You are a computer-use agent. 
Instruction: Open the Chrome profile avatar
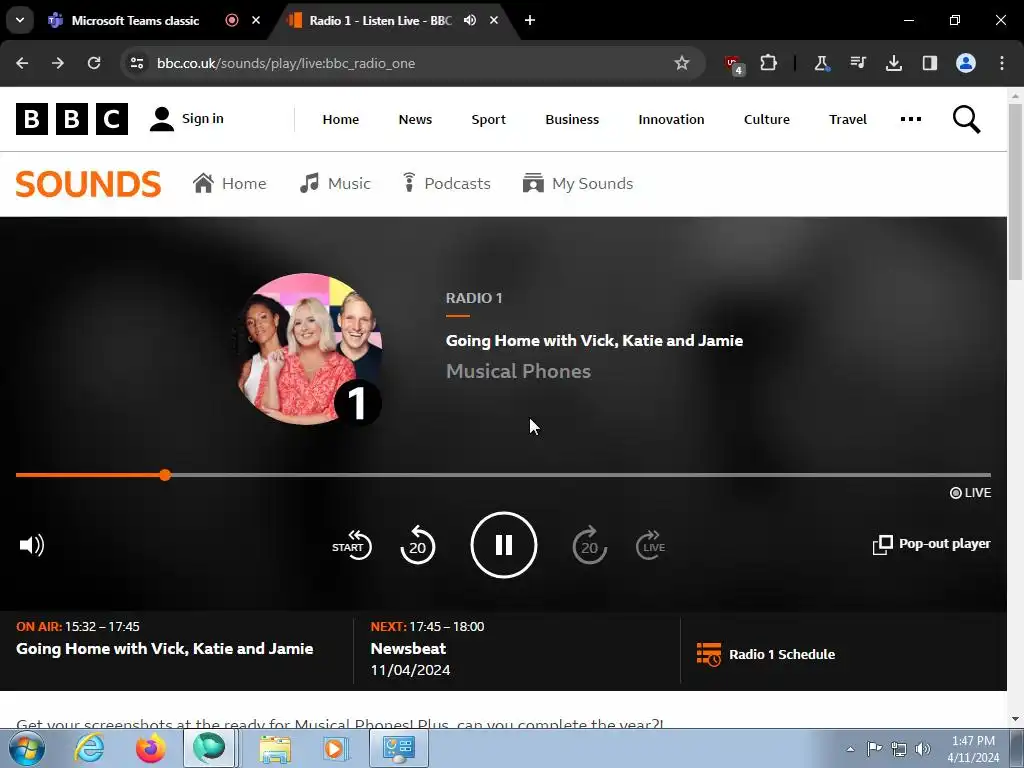pyautogui.click(x=966, y=63)
